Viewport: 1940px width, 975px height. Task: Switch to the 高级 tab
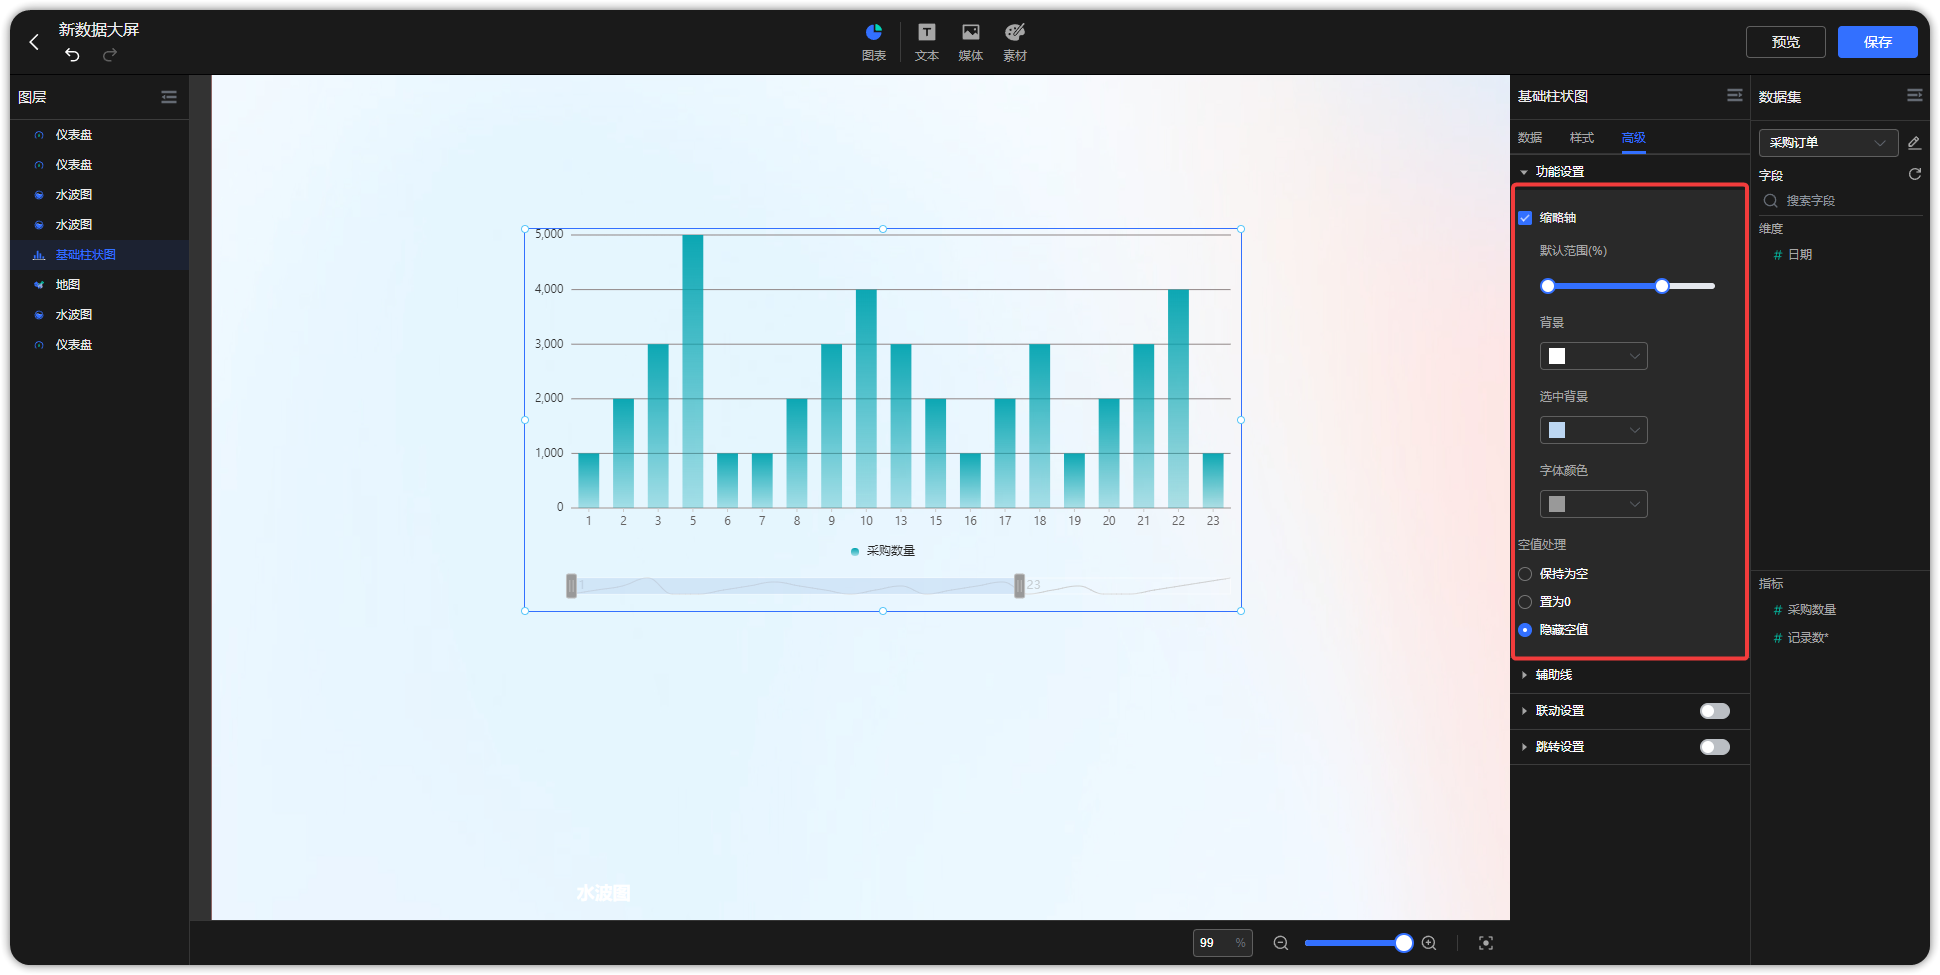tap(1634, 138)
